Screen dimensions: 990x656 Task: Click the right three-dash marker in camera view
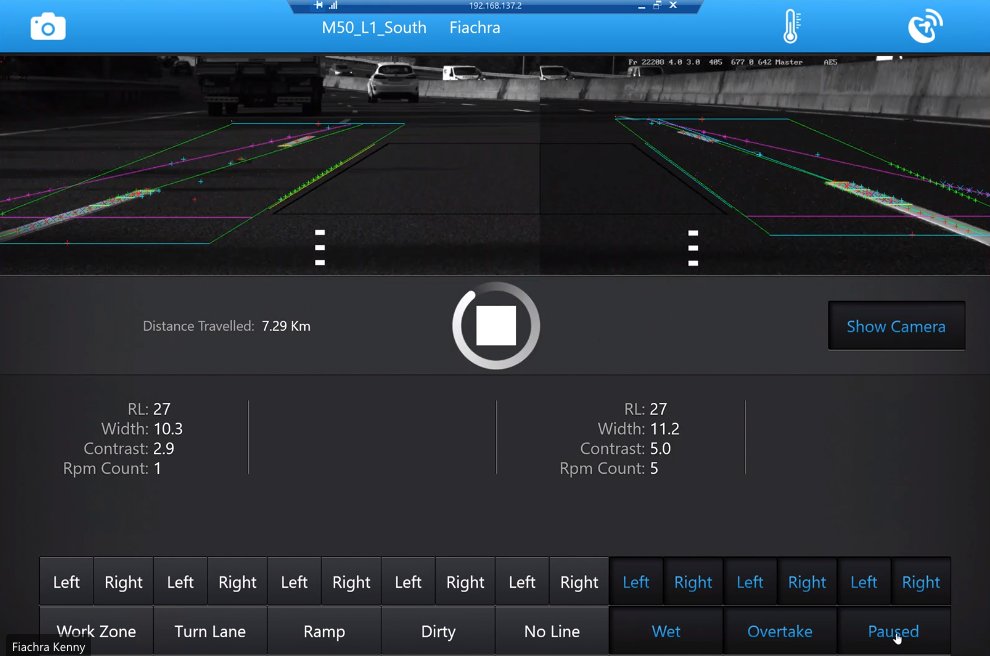693,247
